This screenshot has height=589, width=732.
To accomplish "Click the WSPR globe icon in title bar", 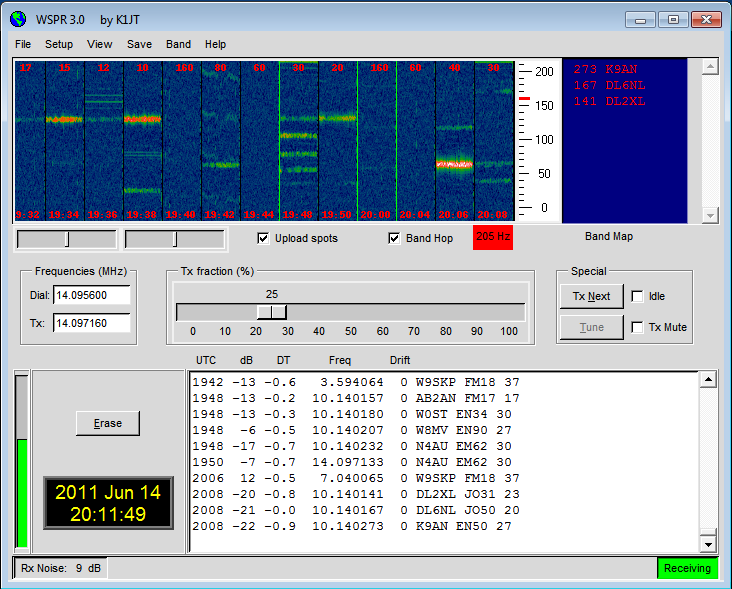I will point(19,19).
